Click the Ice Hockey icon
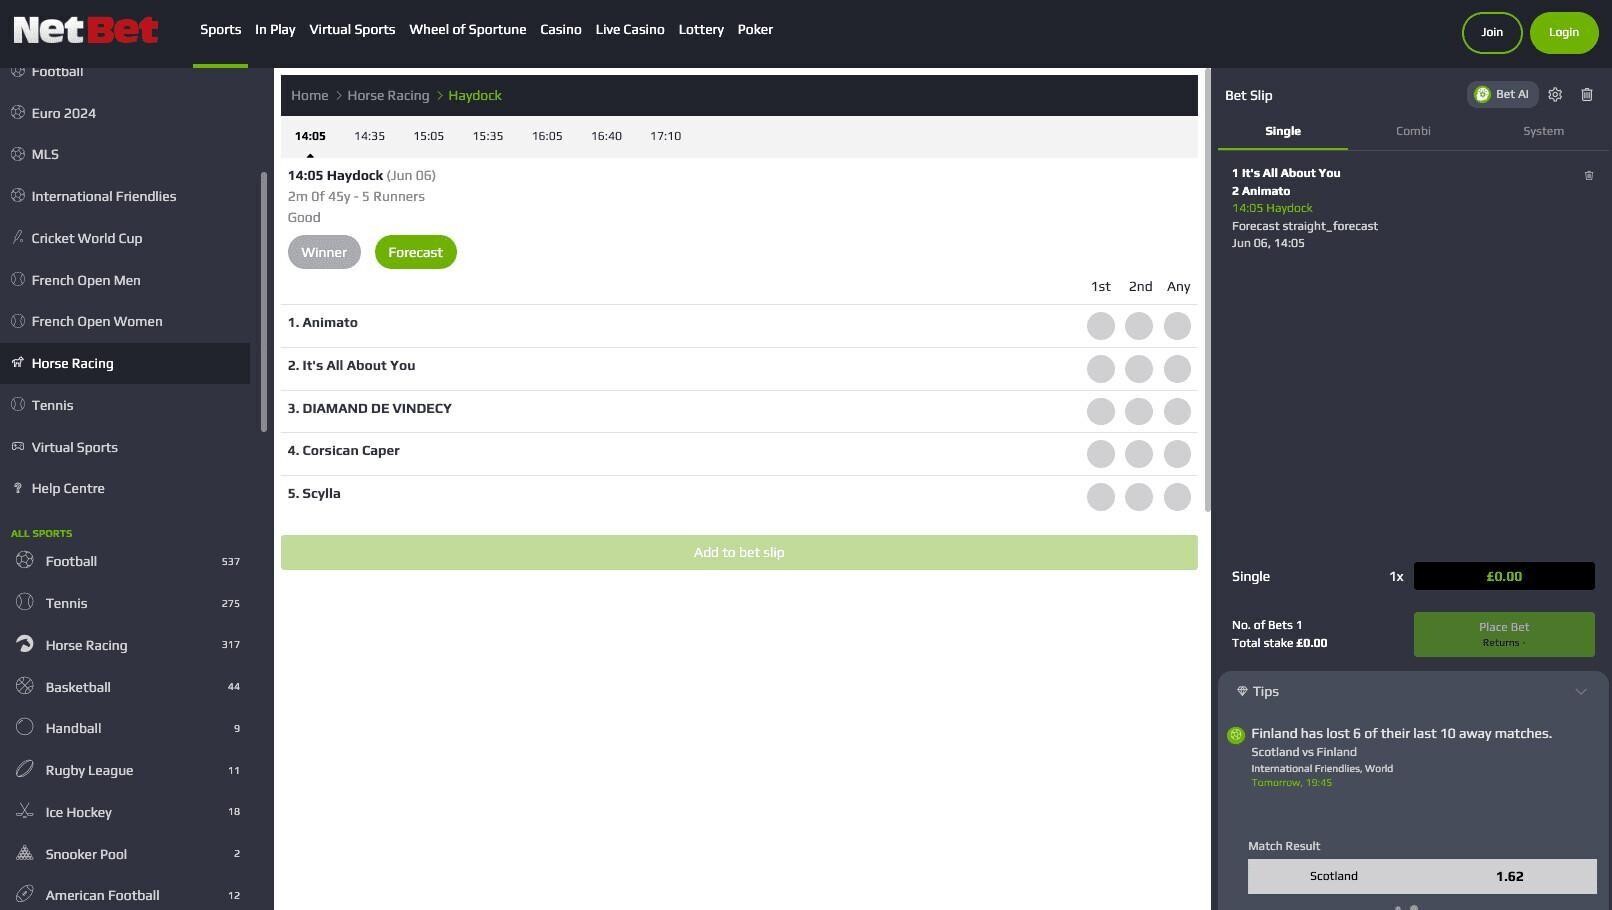1612x910 pixels. tap(25, 812)
